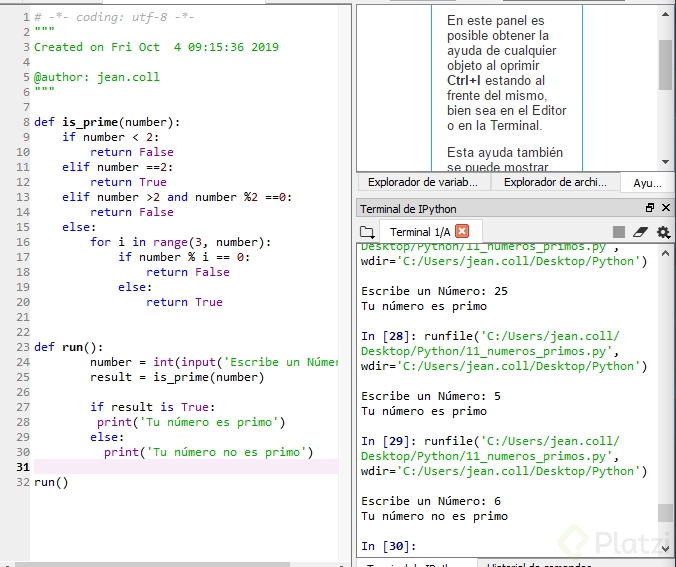Click the 'Created on Fri Oct 4' line
The image size is (676, 567).
tap(156, 47)
